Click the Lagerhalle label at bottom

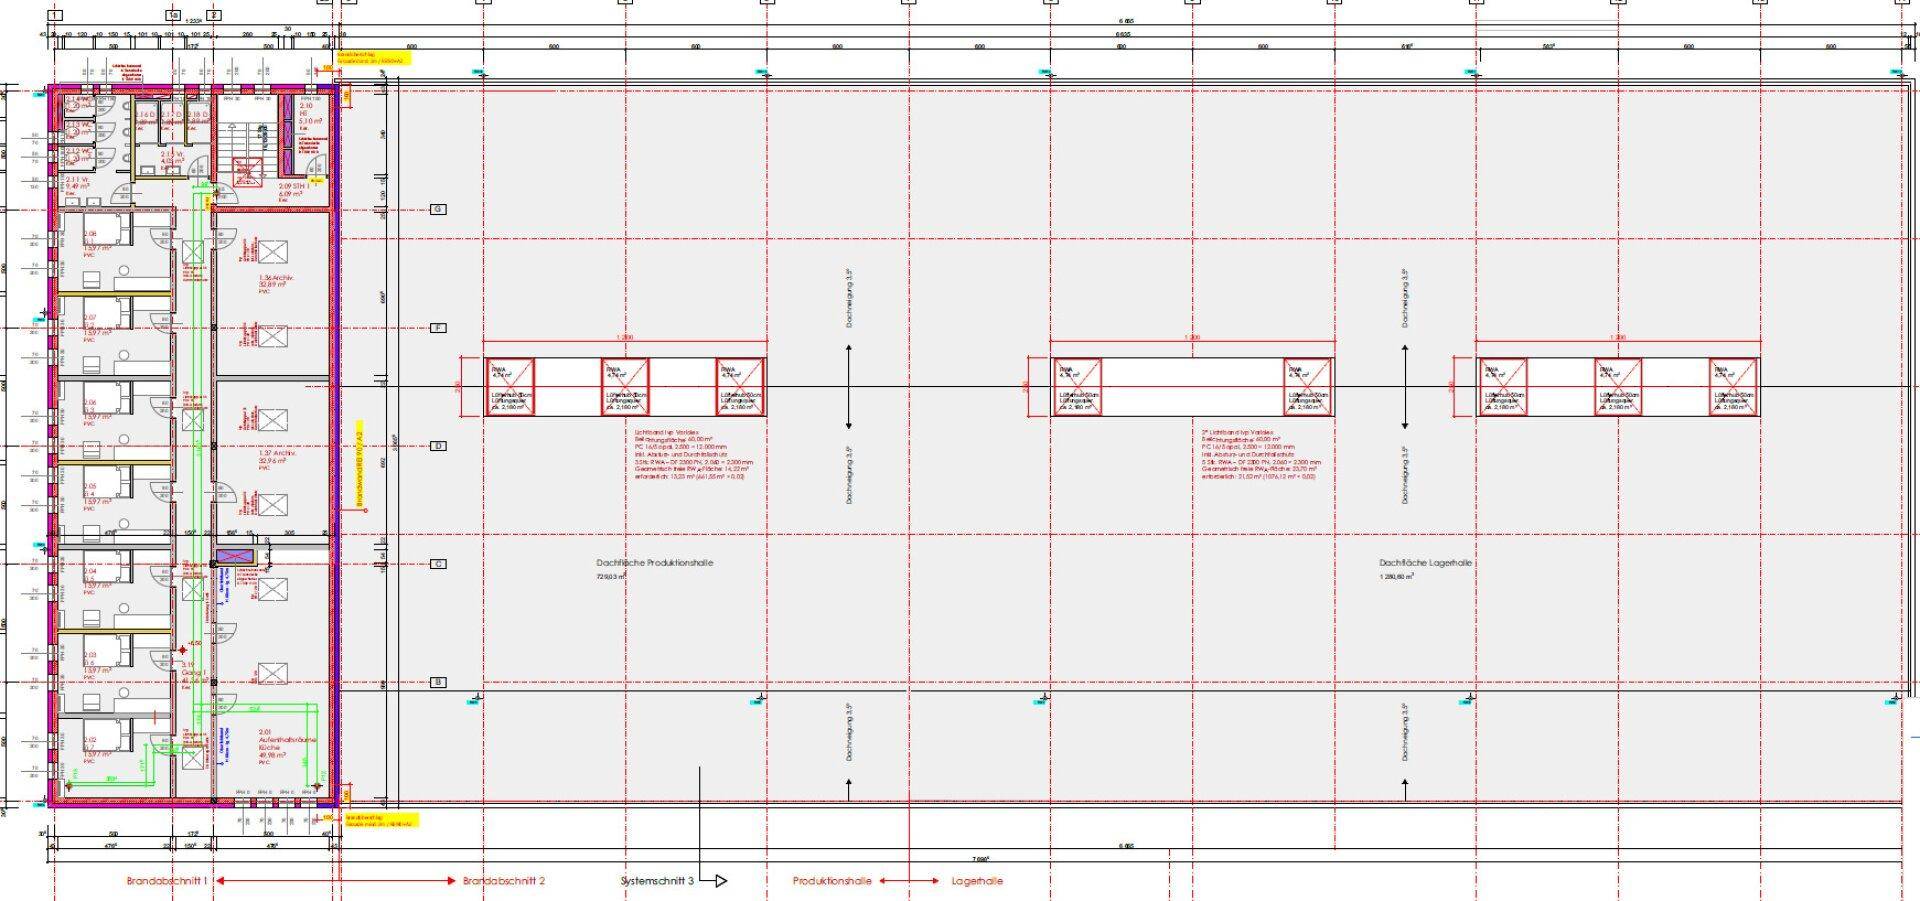[x=977, y=881]
